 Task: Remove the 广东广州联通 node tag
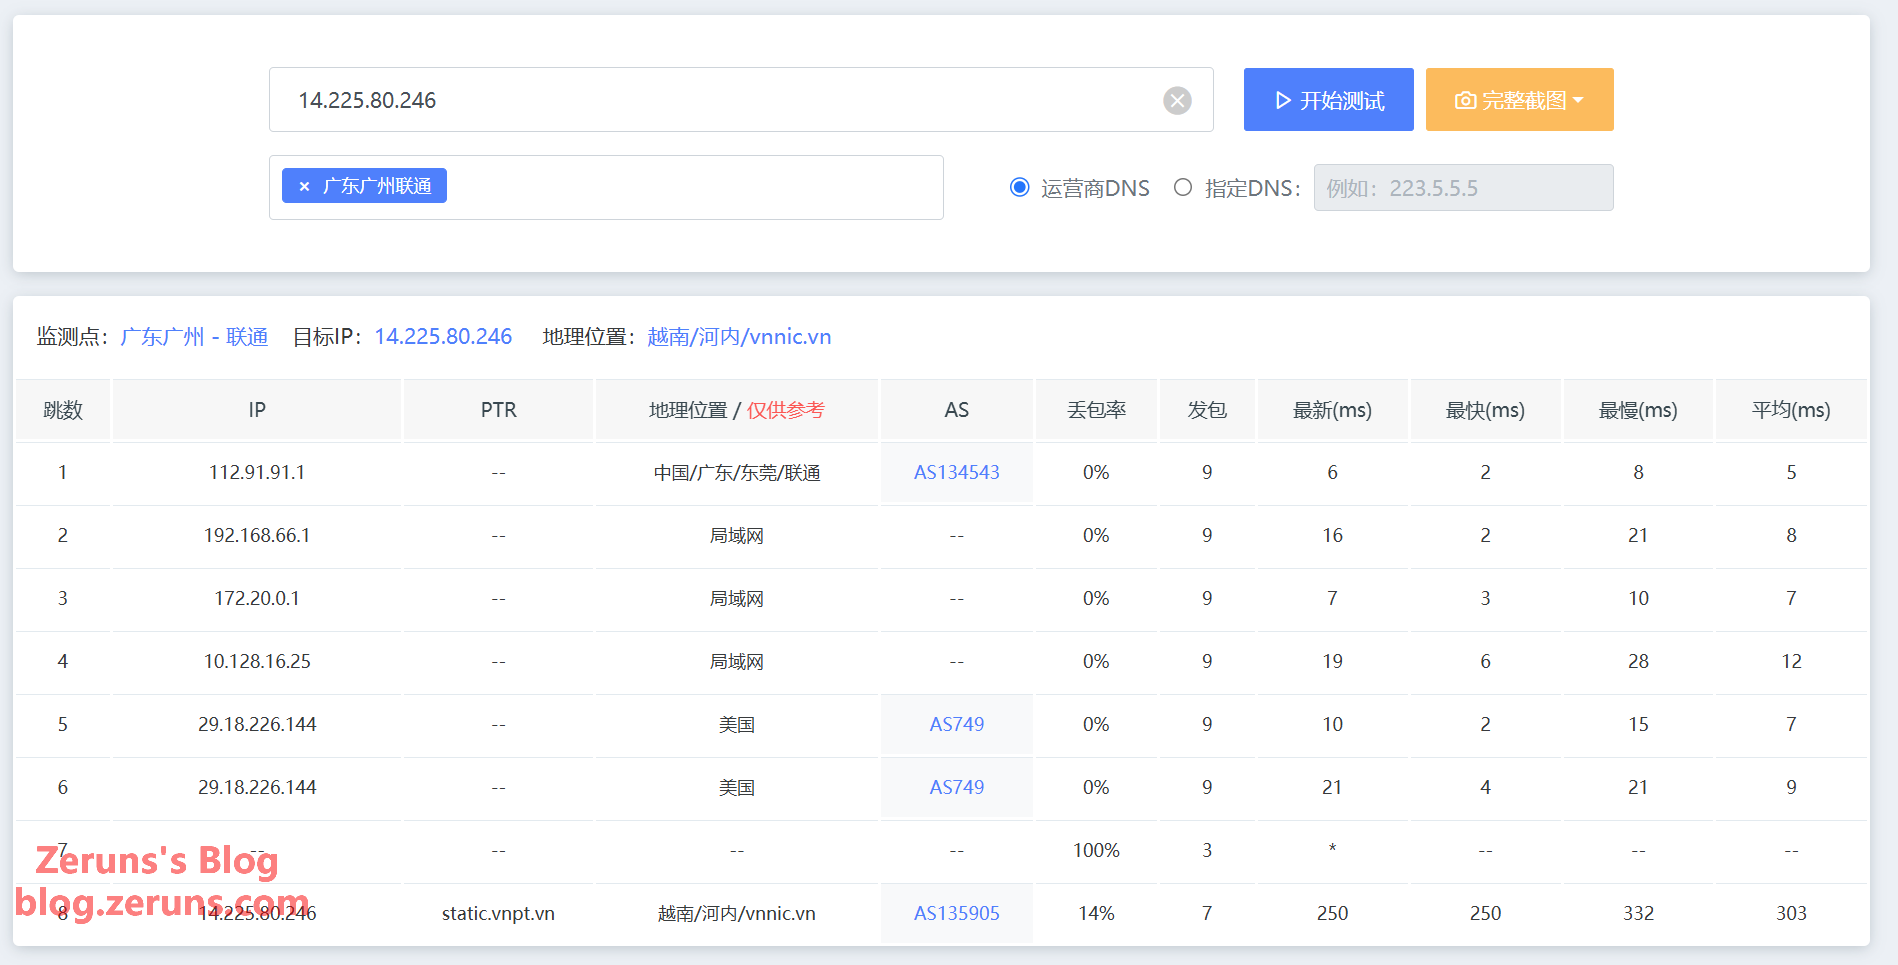[x=304, y=187]
